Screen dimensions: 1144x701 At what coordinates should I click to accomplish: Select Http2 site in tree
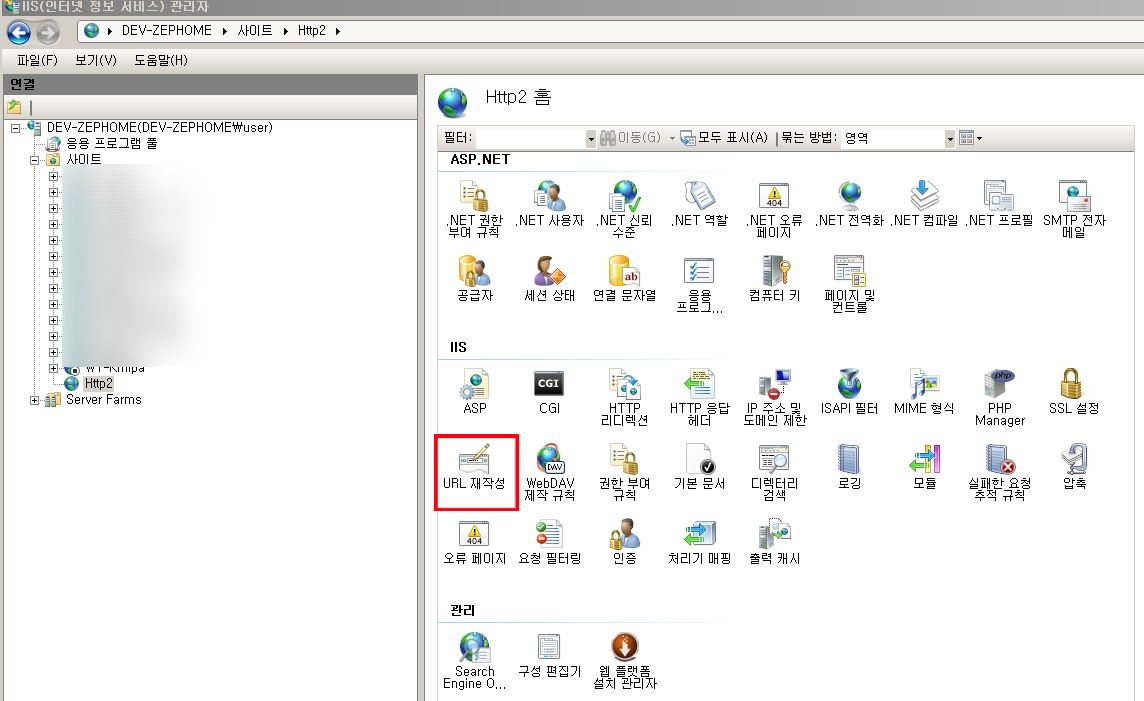tap(98, 383)
